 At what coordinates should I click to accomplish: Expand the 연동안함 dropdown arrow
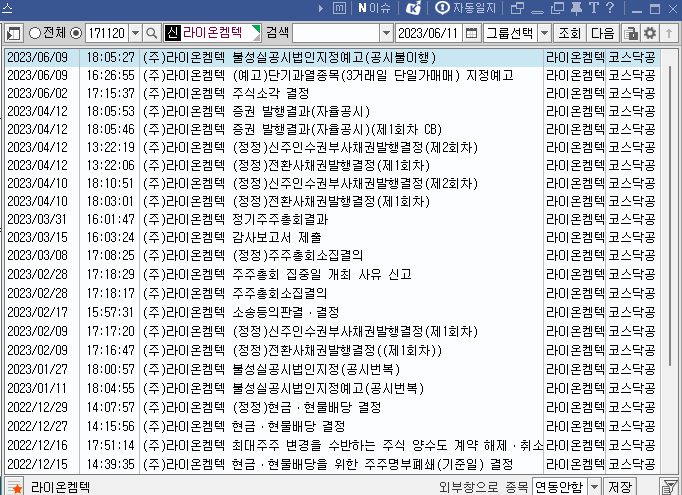pos(594,486)
